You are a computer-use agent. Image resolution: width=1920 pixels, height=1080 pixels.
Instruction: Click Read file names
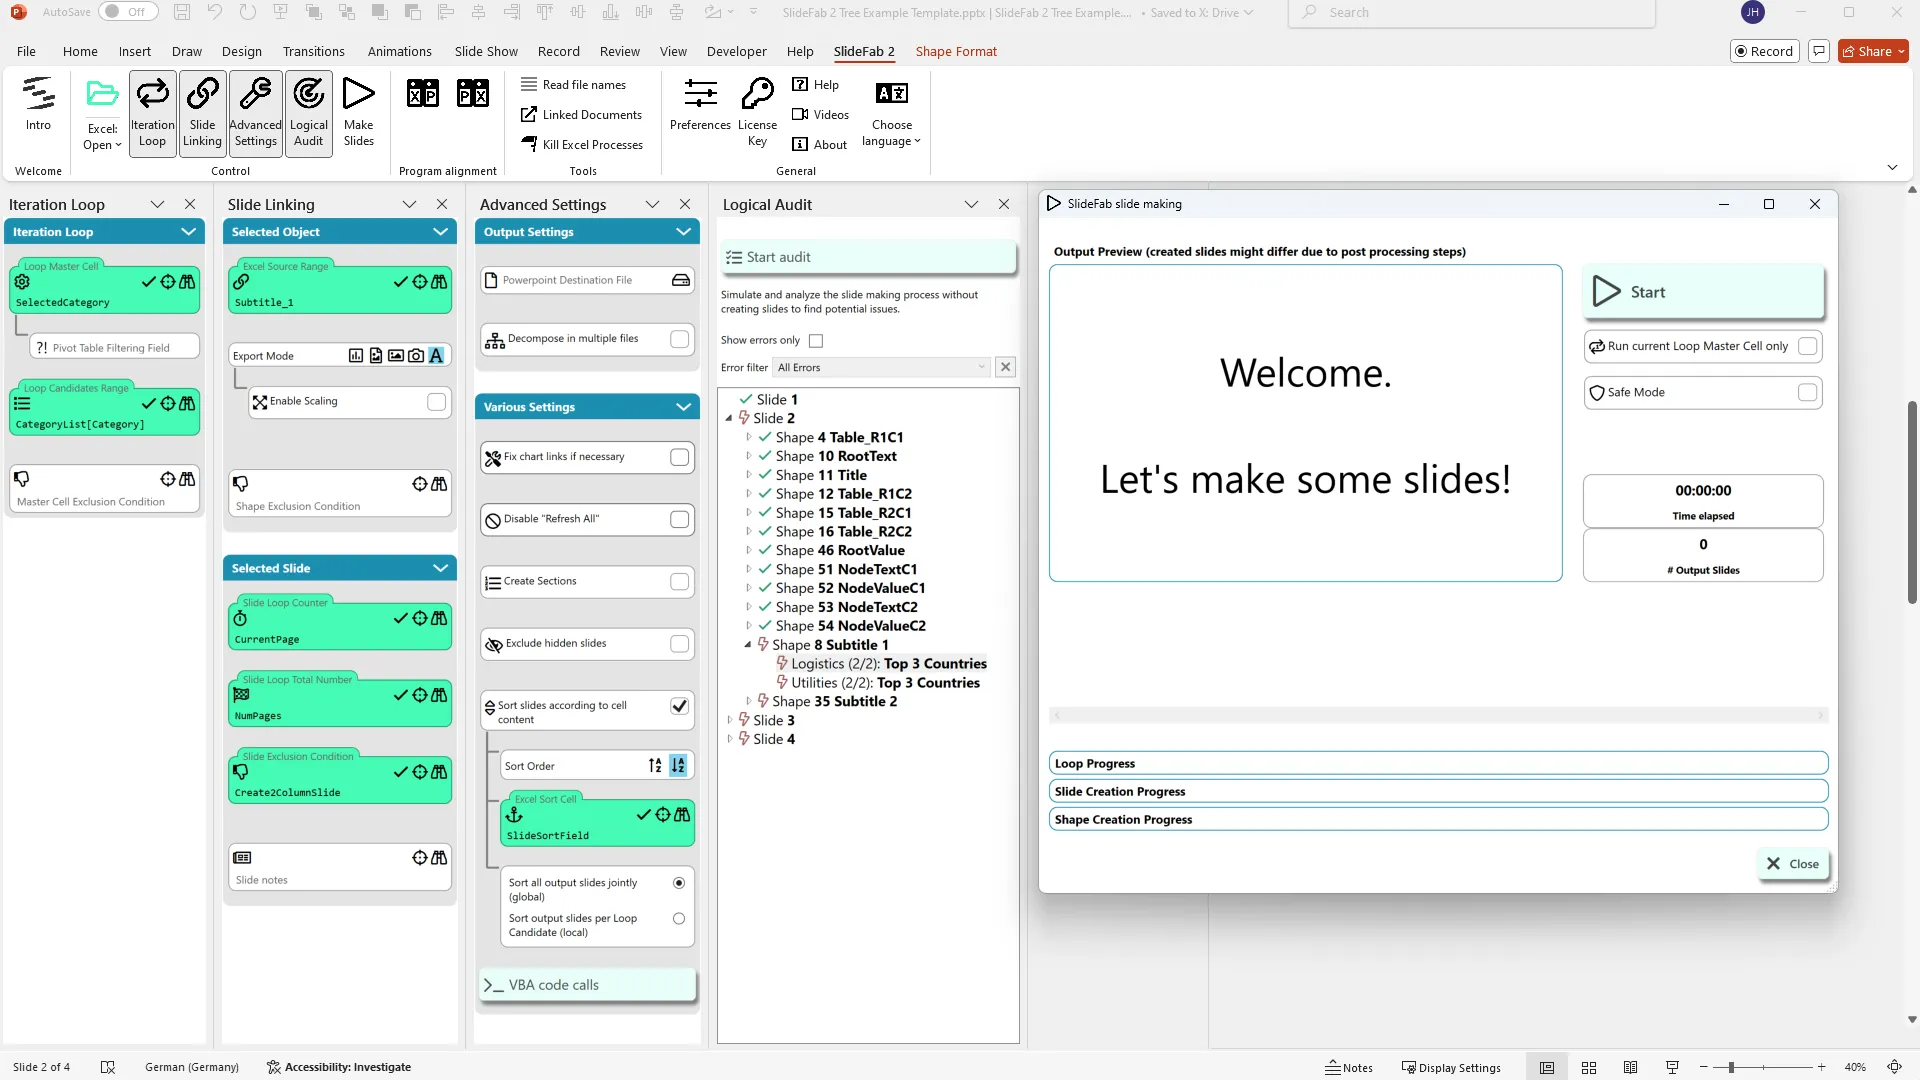pos(573,85)
